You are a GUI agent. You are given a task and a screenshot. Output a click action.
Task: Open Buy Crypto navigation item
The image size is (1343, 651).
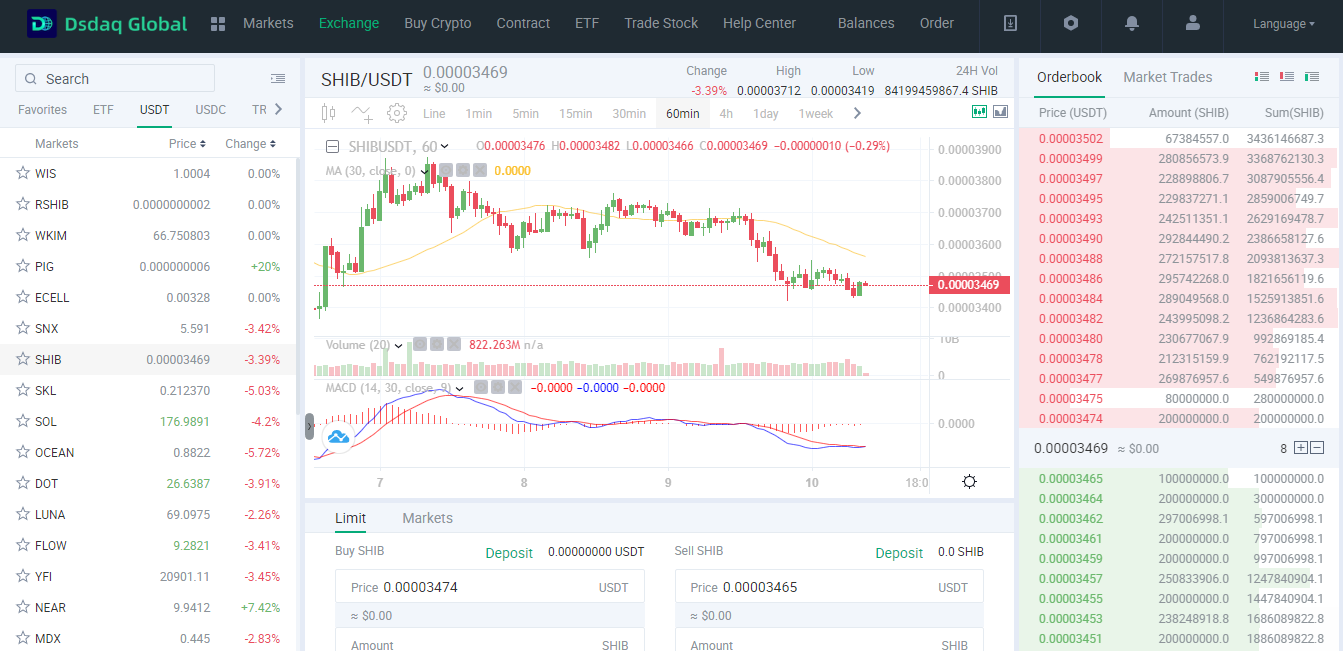(x=438, y=23)
